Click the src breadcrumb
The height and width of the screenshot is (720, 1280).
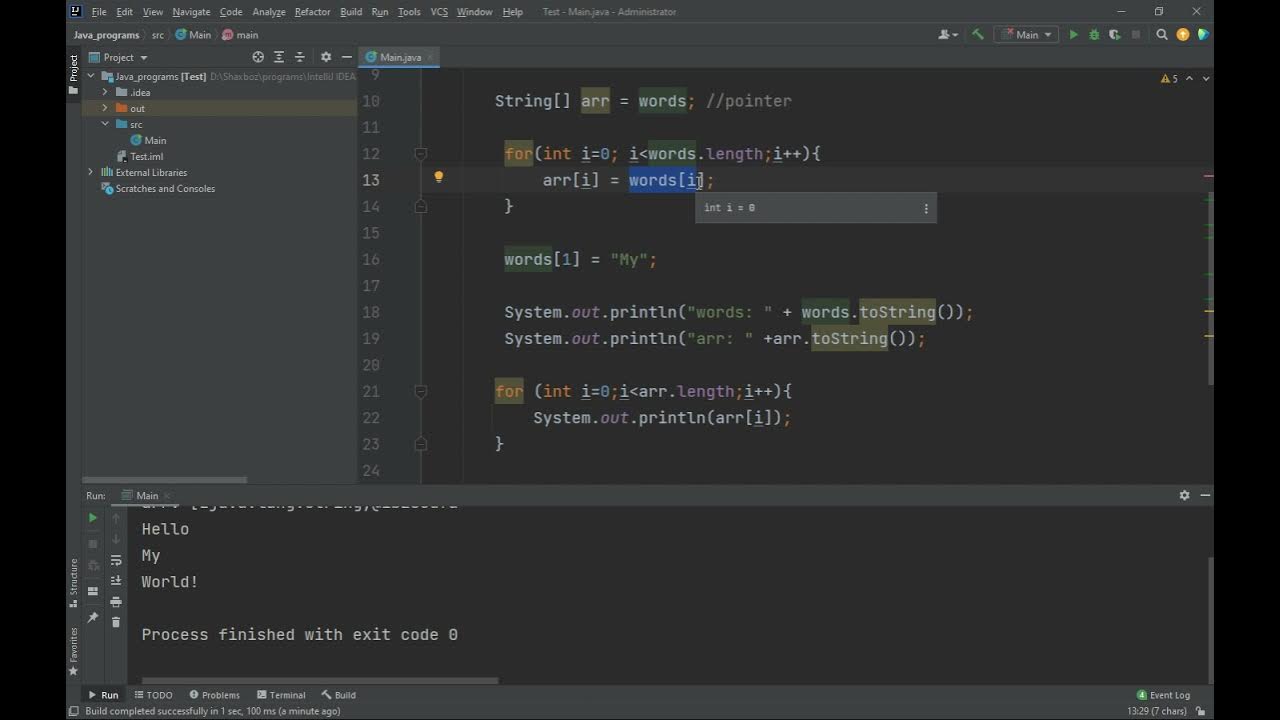tap(158, 35)
